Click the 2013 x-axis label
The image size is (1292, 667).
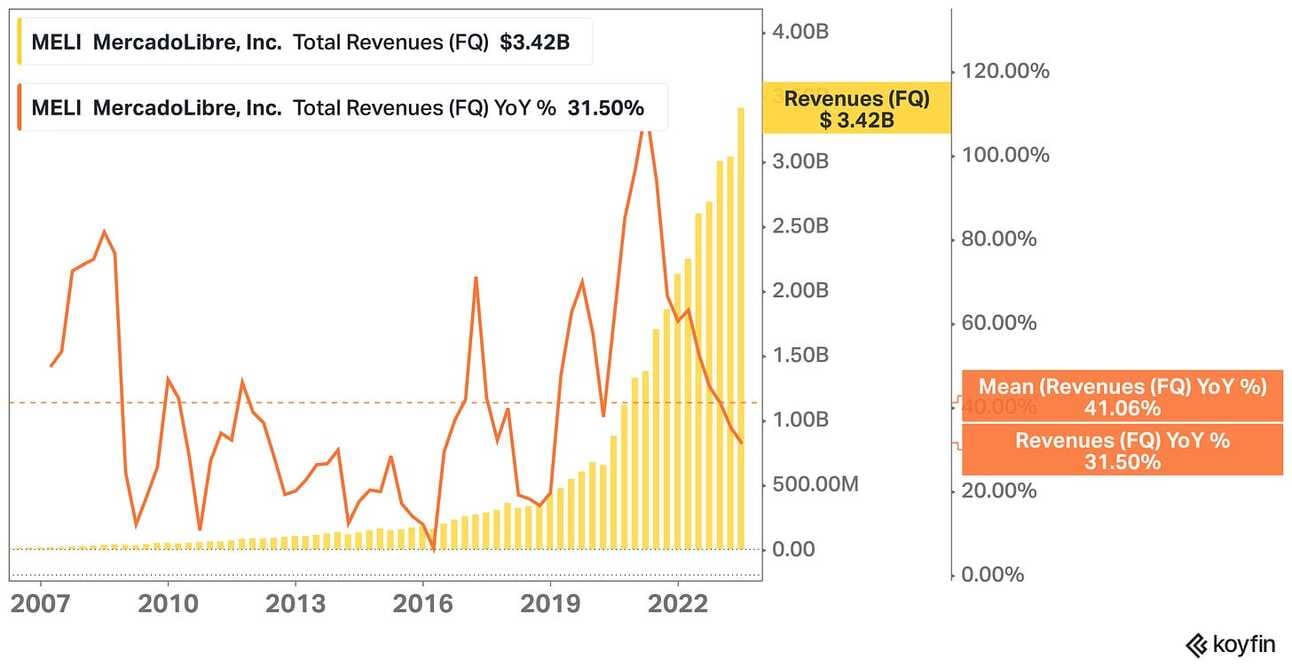click(295, 604)
